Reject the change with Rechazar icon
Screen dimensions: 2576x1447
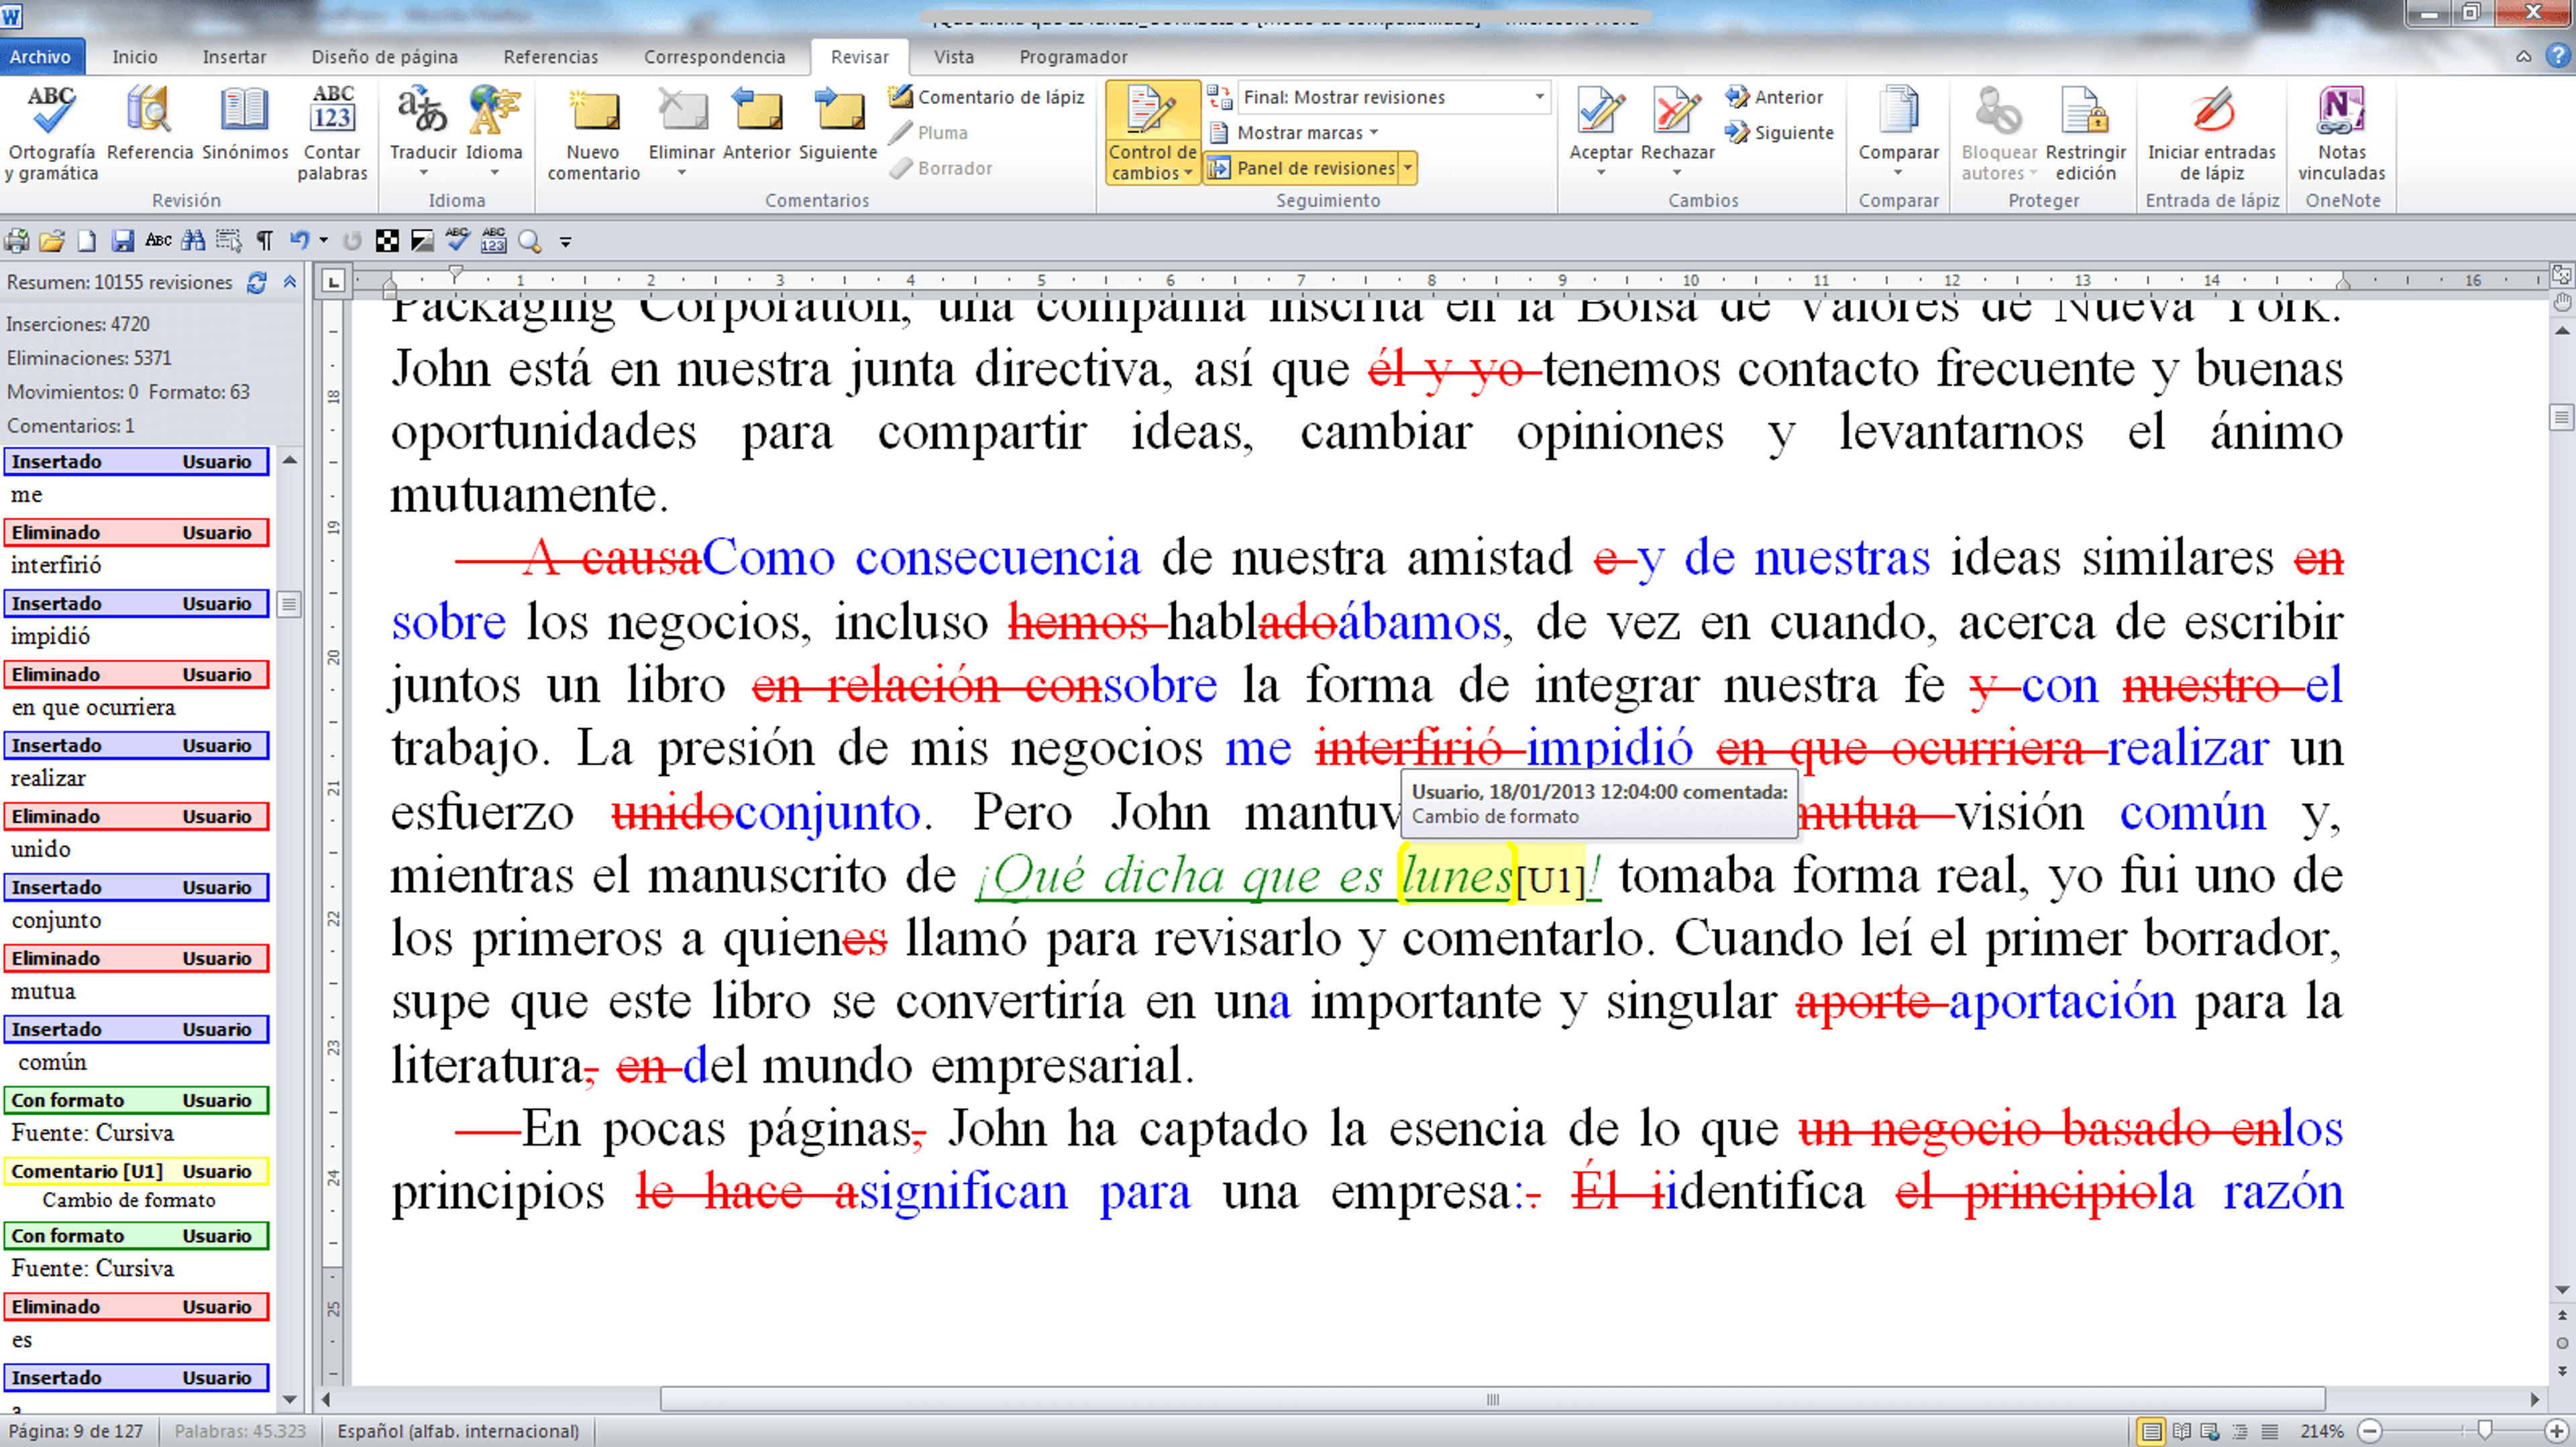click(1677, 134)
